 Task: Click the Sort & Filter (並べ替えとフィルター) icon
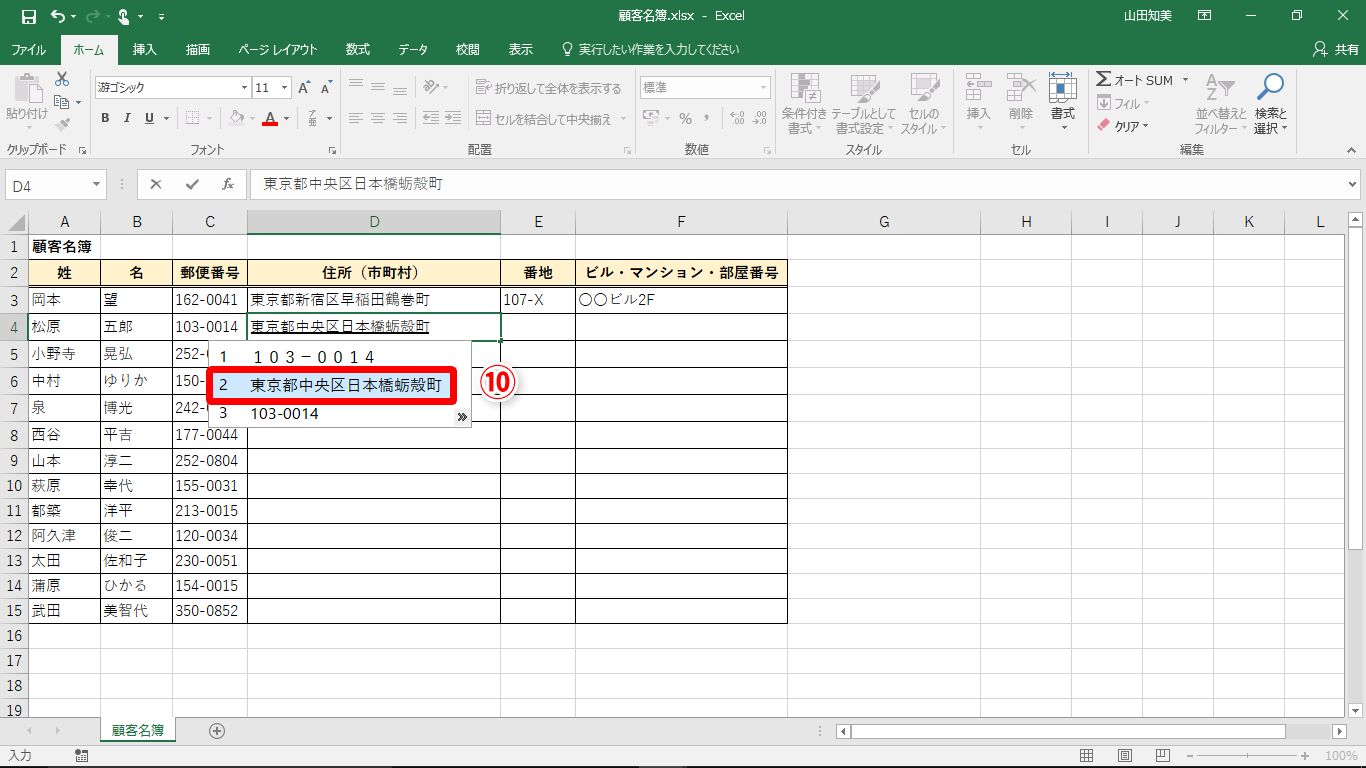pyautogui.click(x=1221, y=88)
